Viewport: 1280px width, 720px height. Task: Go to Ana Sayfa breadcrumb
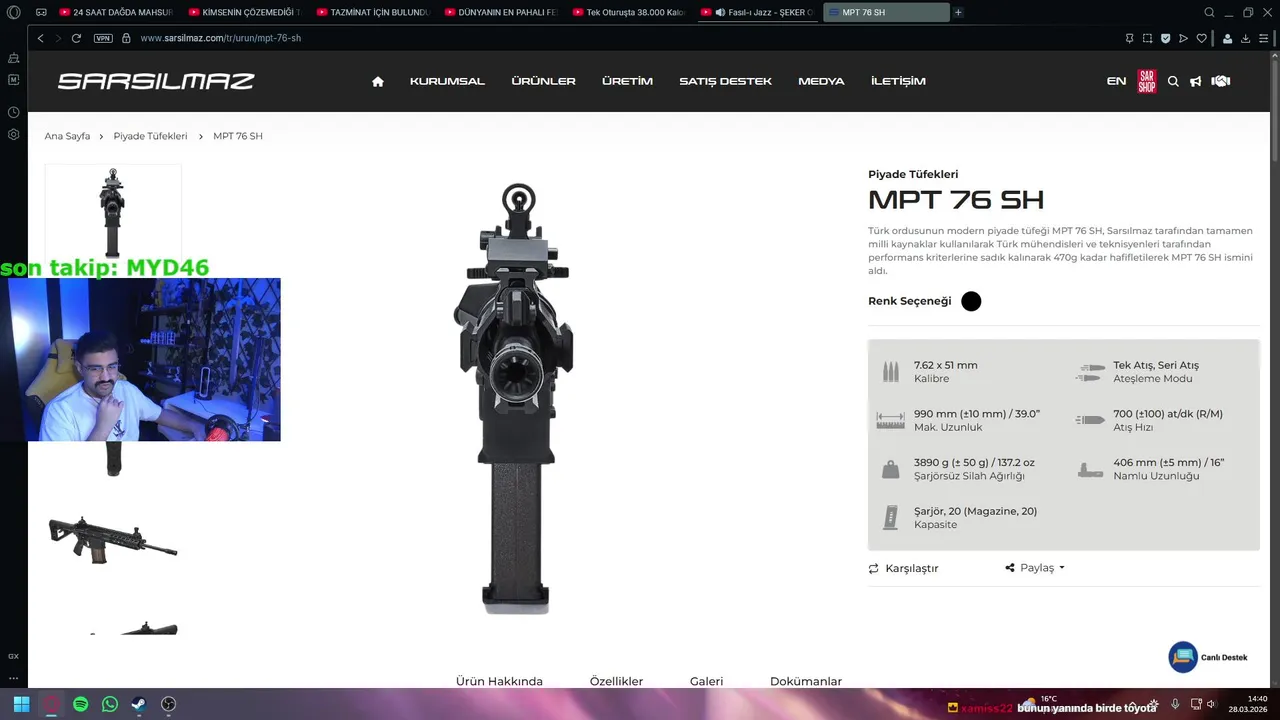(67, 136)
